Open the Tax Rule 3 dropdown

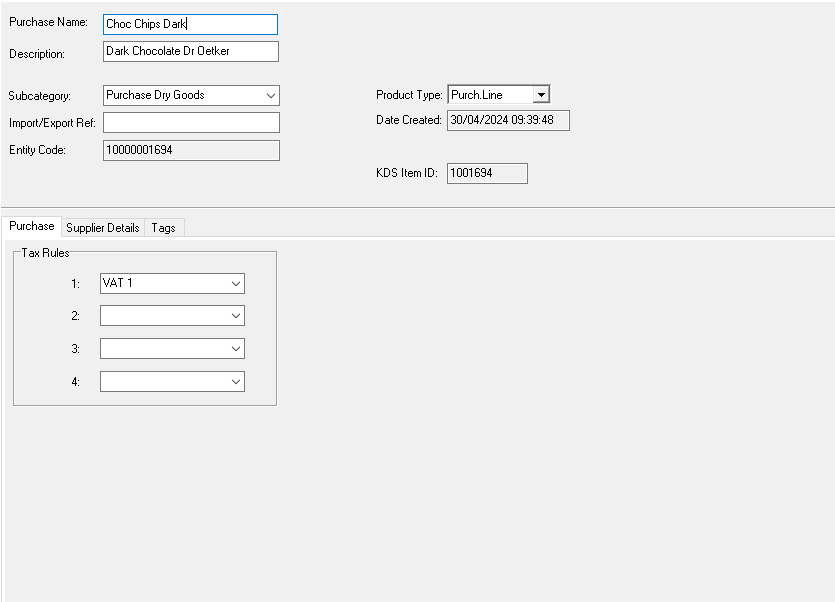point(172,349)
